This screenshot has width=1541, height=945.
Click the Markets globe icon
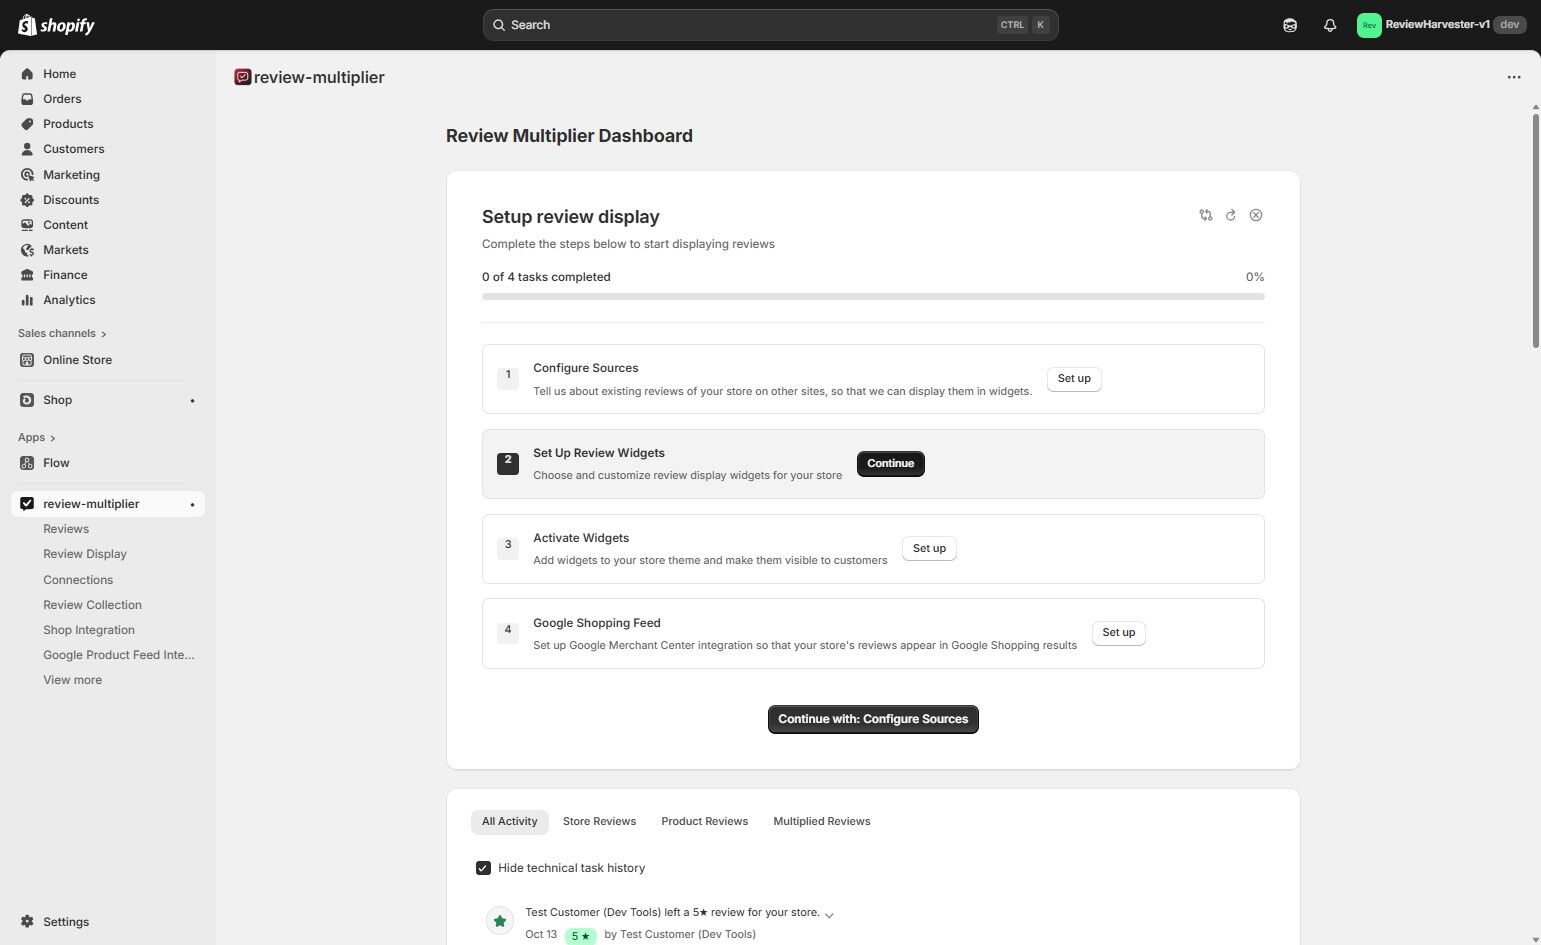(27, 250)
